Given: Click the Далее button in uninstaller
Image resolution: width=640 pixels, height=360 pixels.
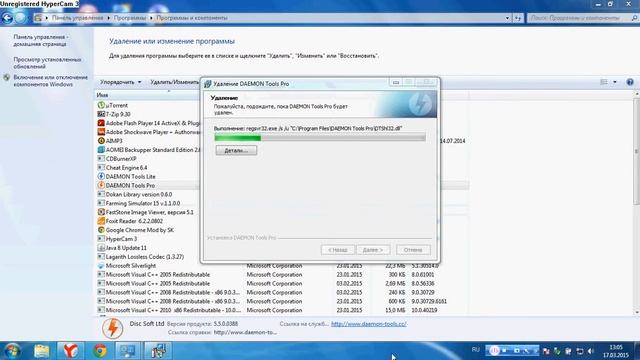Looking at the screenshot, I should pos(373,250).
